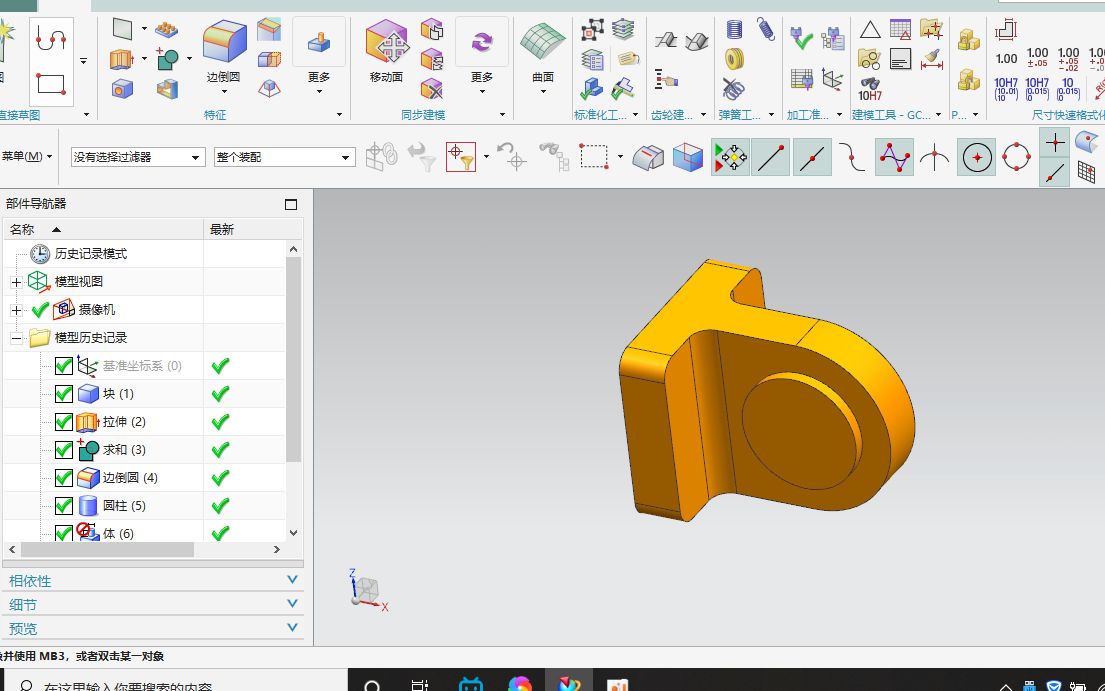Expand the 预览 panel
The height and width of the screenshot is (691, 1105).
[152, 628]
